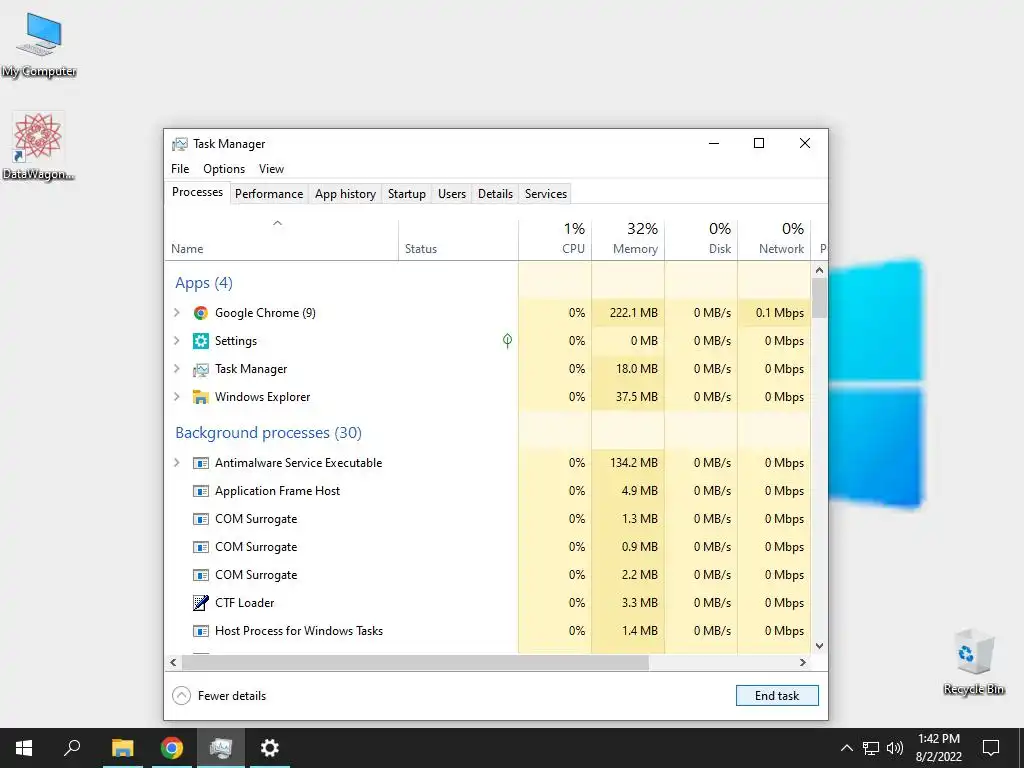
Task: Click the End task button
Action: (777, 696)
